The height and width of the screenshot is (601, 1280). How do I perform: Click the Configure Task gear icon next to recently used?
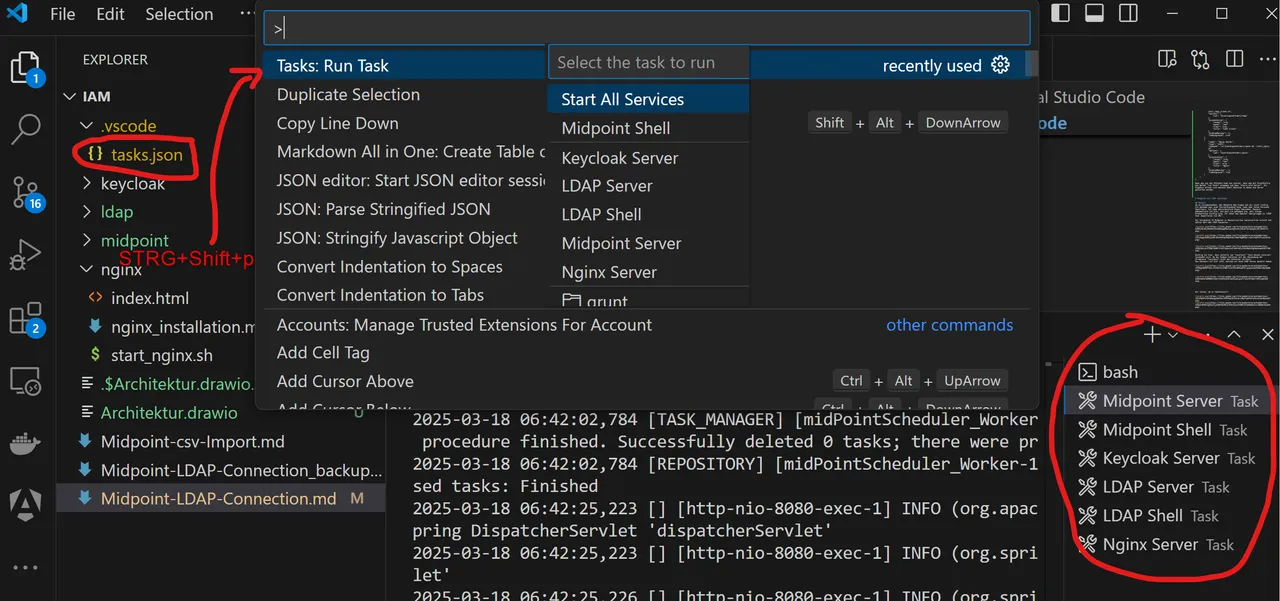(x=1000, y=65)
